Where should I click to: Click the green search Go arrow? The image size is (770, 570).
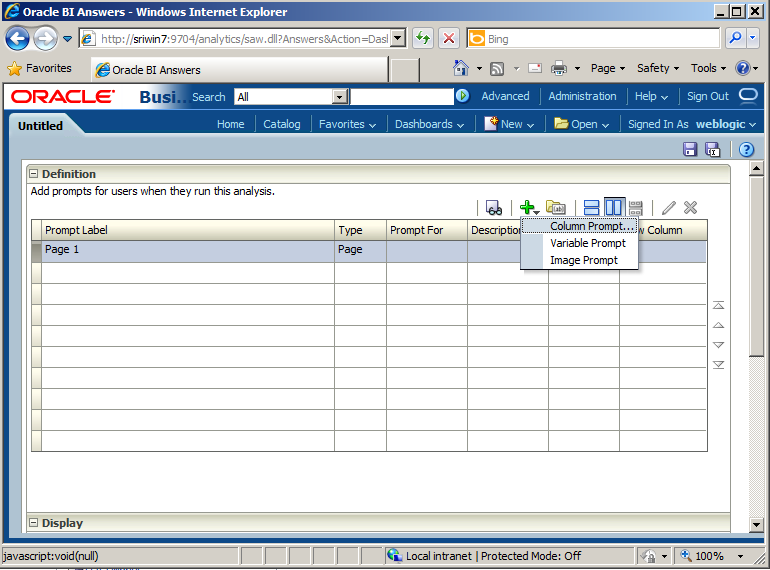click(462, 96)
